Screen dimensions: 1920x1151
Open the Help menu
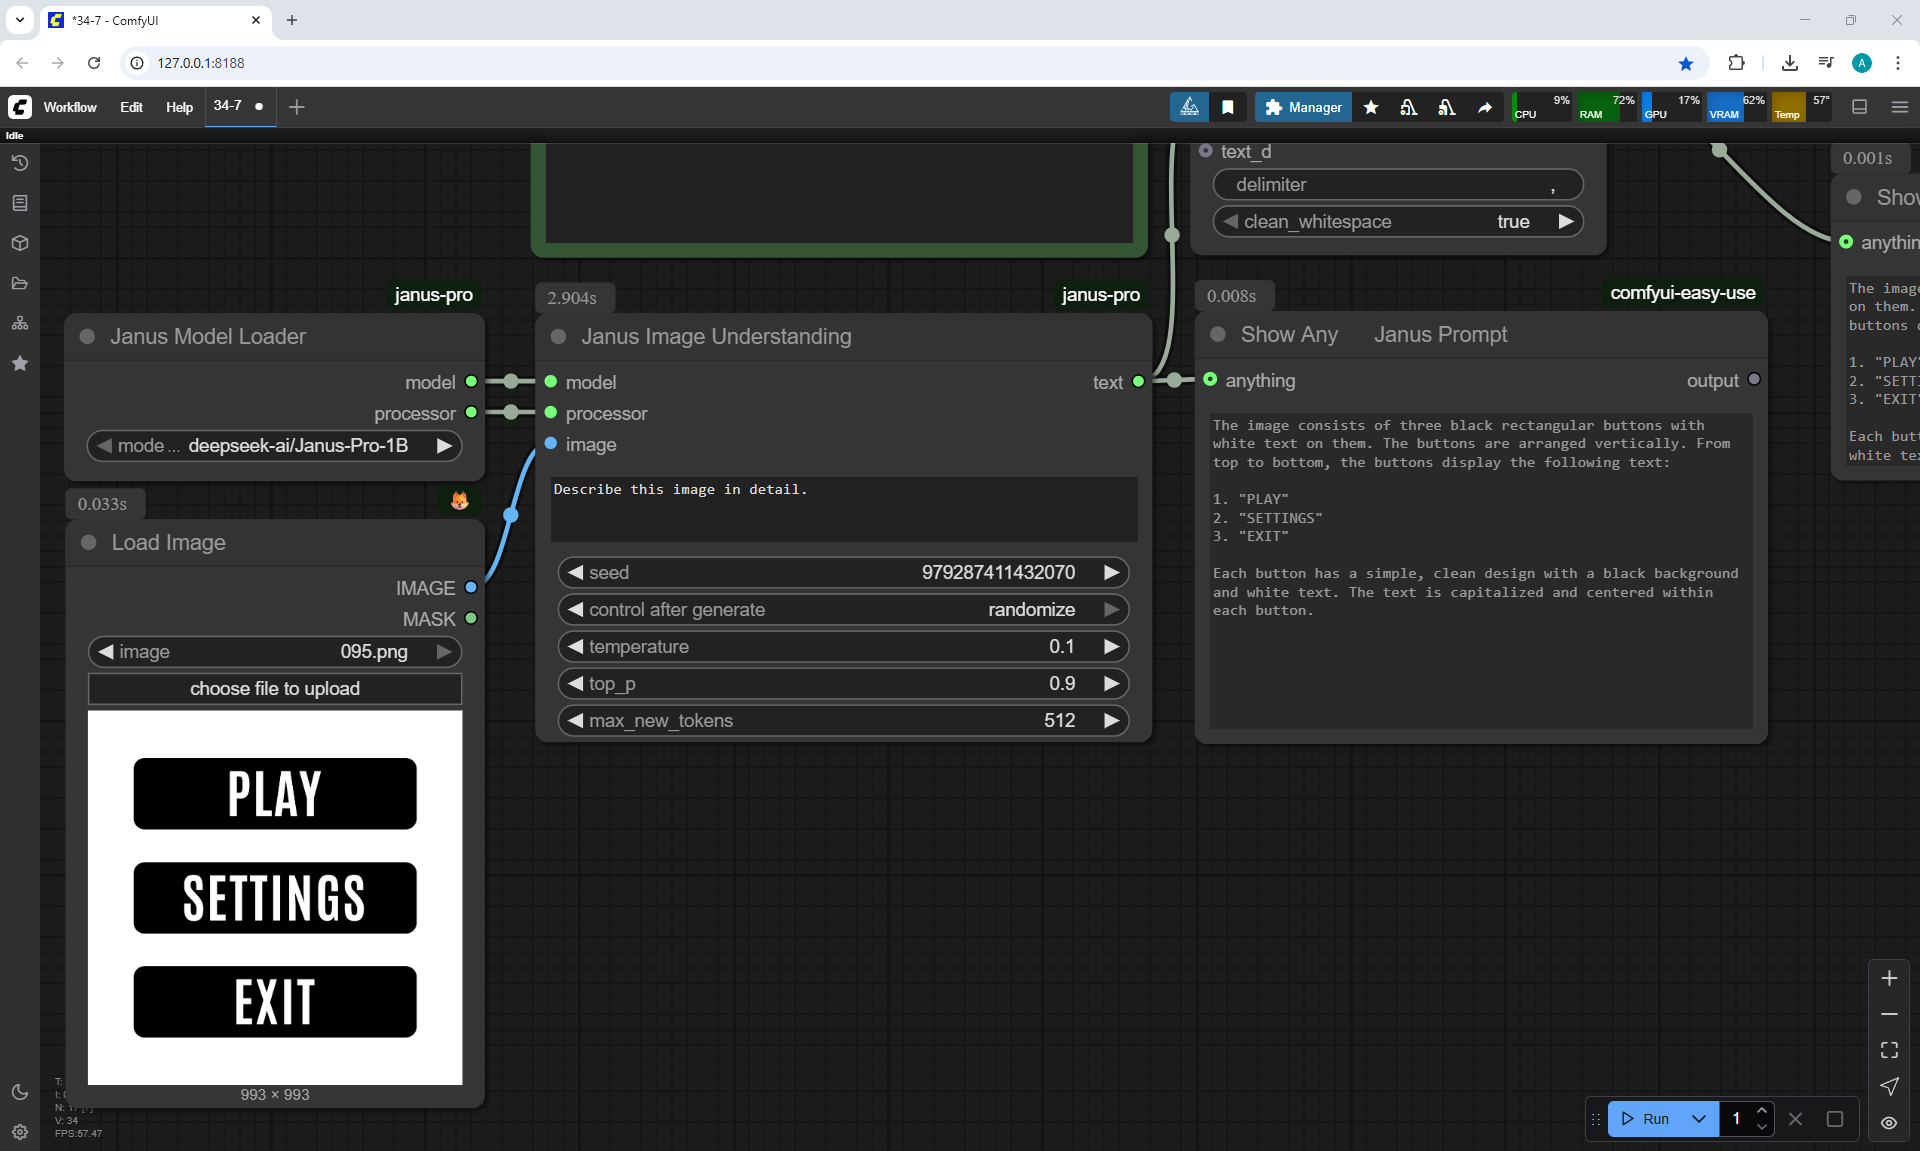click(x=179, y=107)
